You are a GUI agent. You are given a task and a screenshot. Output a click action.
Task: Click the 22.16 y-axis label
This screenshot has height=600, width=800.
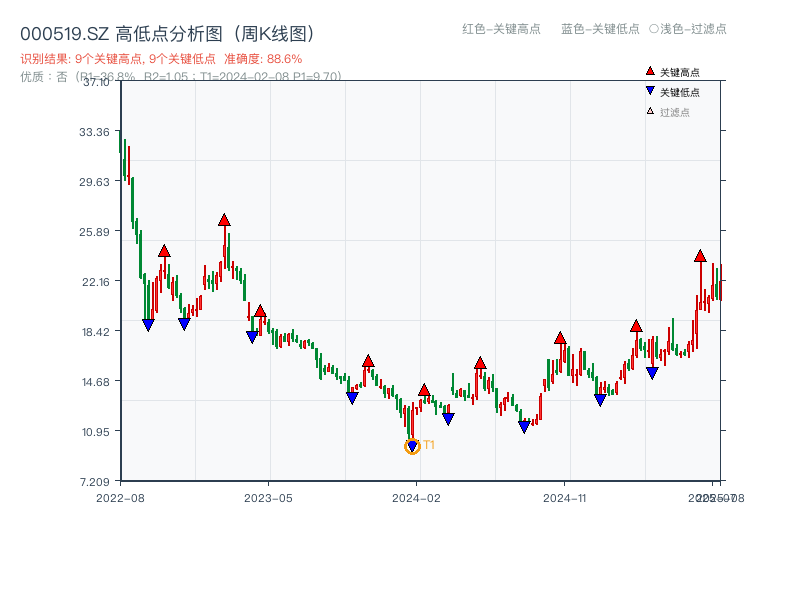[x=96, y=282]
